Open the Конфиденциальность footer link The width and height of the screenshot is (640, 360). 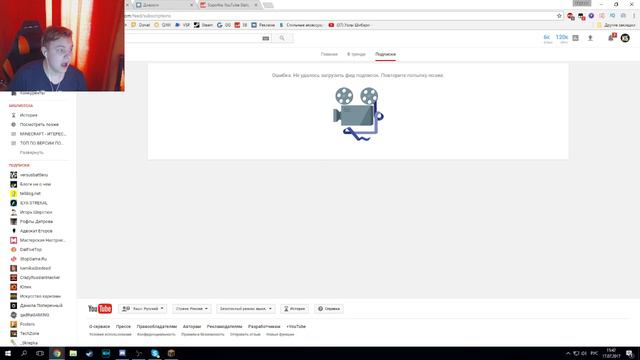pos(156,334)
